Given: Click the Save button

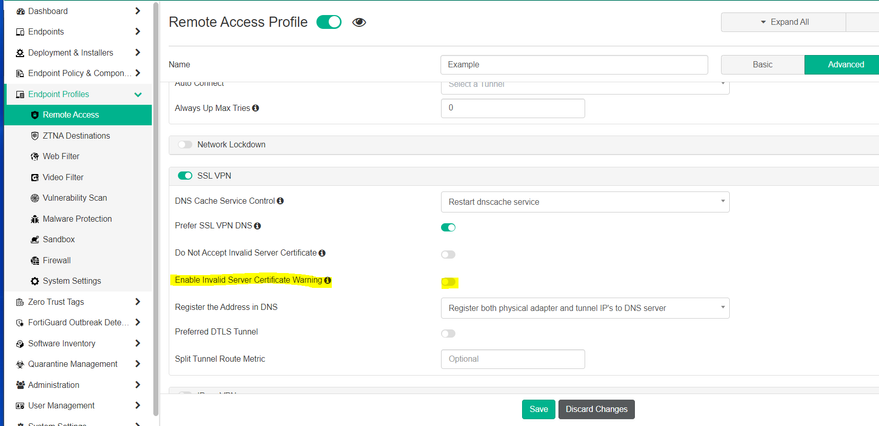Looking at the screenshot, I should [538, 409].
